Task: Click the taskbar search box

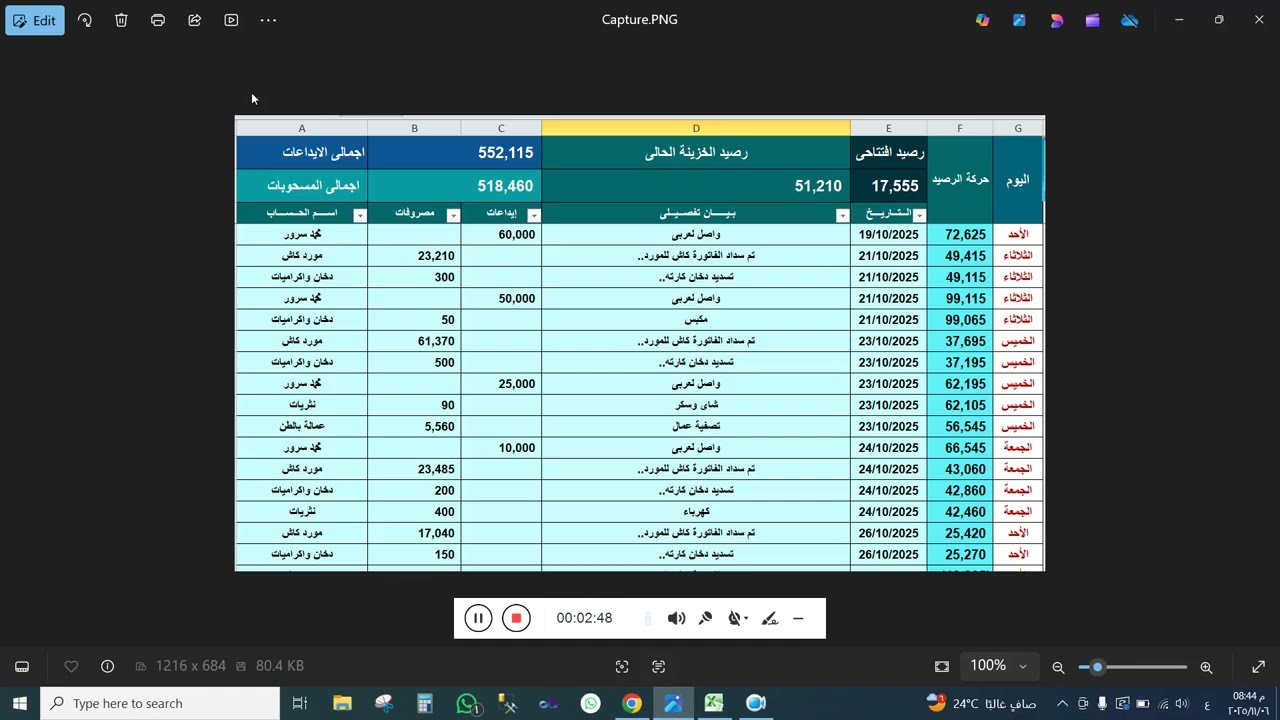Action: point(160,703)
